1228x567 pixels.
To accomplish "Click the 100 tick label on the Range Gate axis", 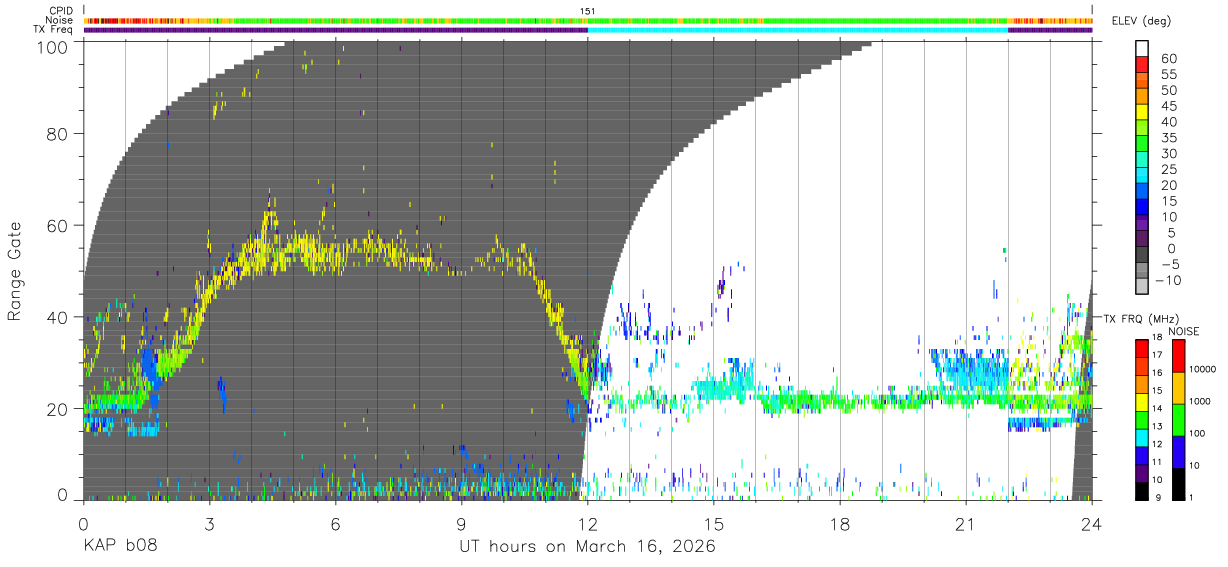I will coord(52,45).
